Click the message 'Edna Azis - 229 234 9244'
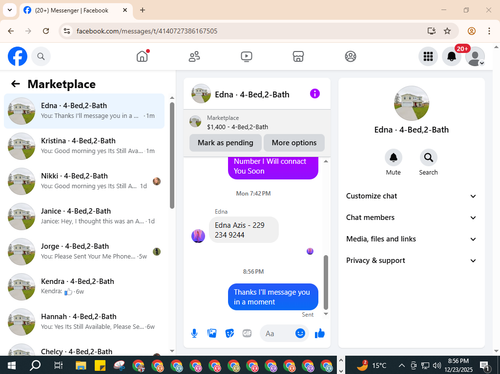 click(244, 230)
